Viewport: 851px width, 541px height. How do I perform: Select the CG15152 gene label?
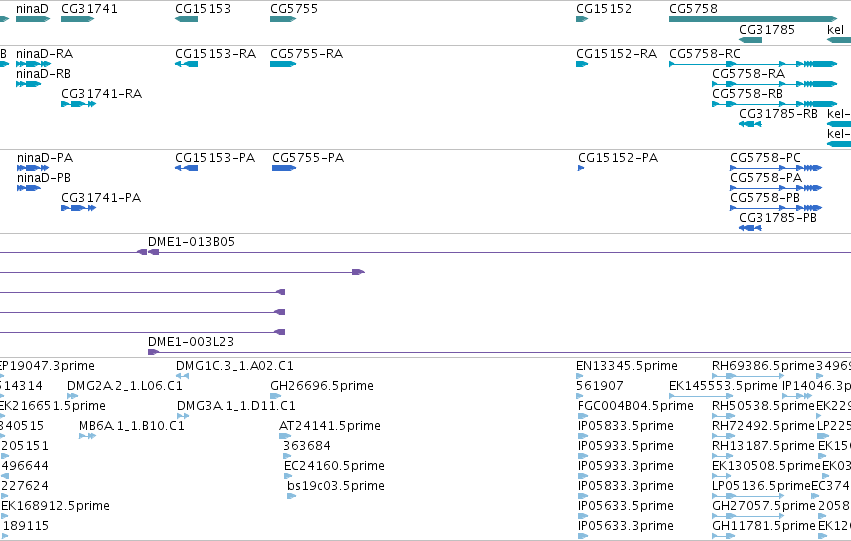[x=604, y=9]
